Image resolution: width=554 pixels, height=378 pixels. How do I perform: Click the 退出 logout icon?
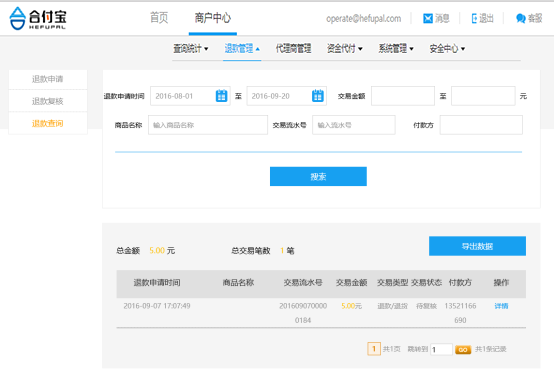pos(474,18)
